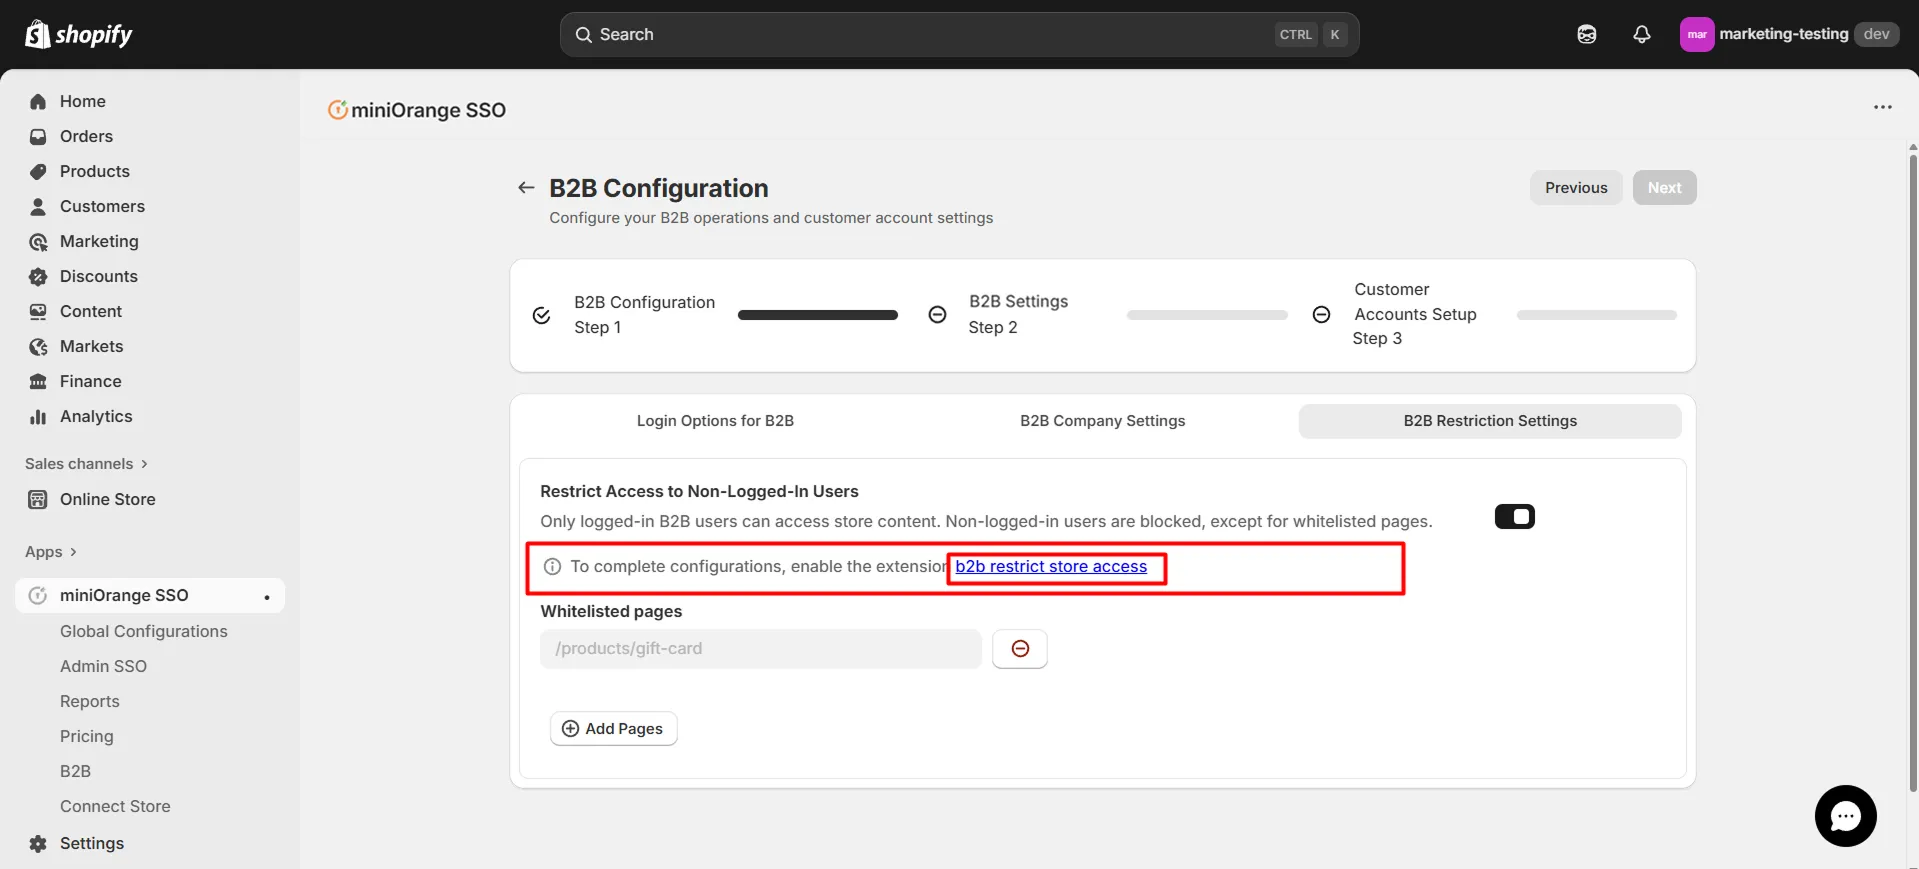
Task: Click the Step 1 progress bar
Action: (x=818, y=315)
